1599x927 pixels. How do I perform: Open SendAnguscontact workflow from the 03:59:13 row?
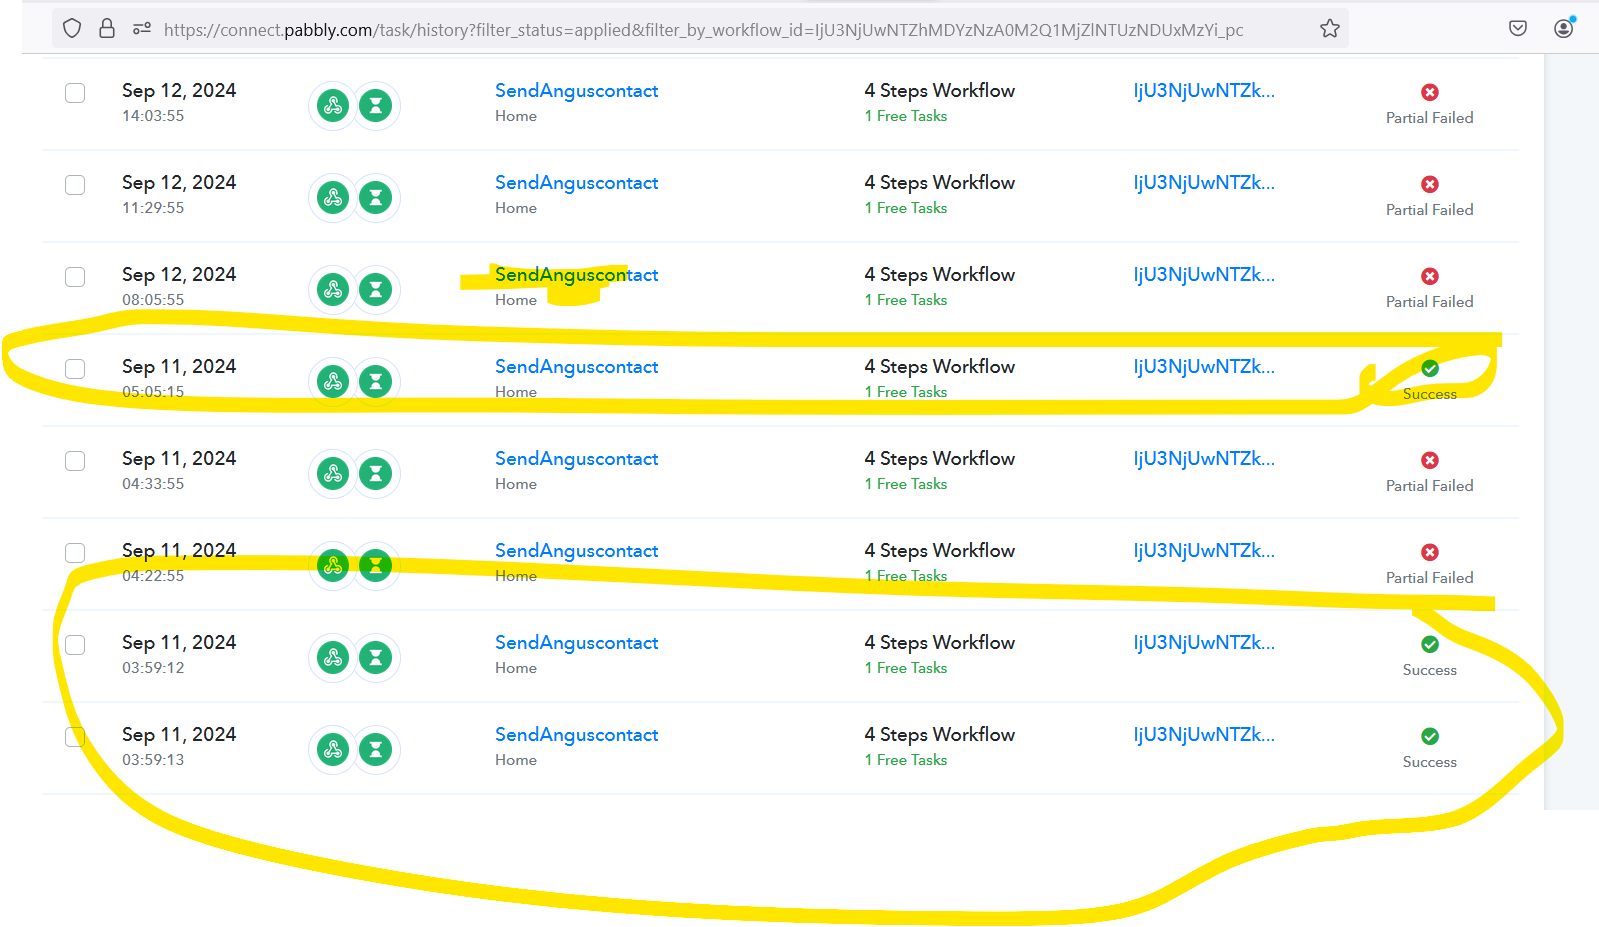576,735
